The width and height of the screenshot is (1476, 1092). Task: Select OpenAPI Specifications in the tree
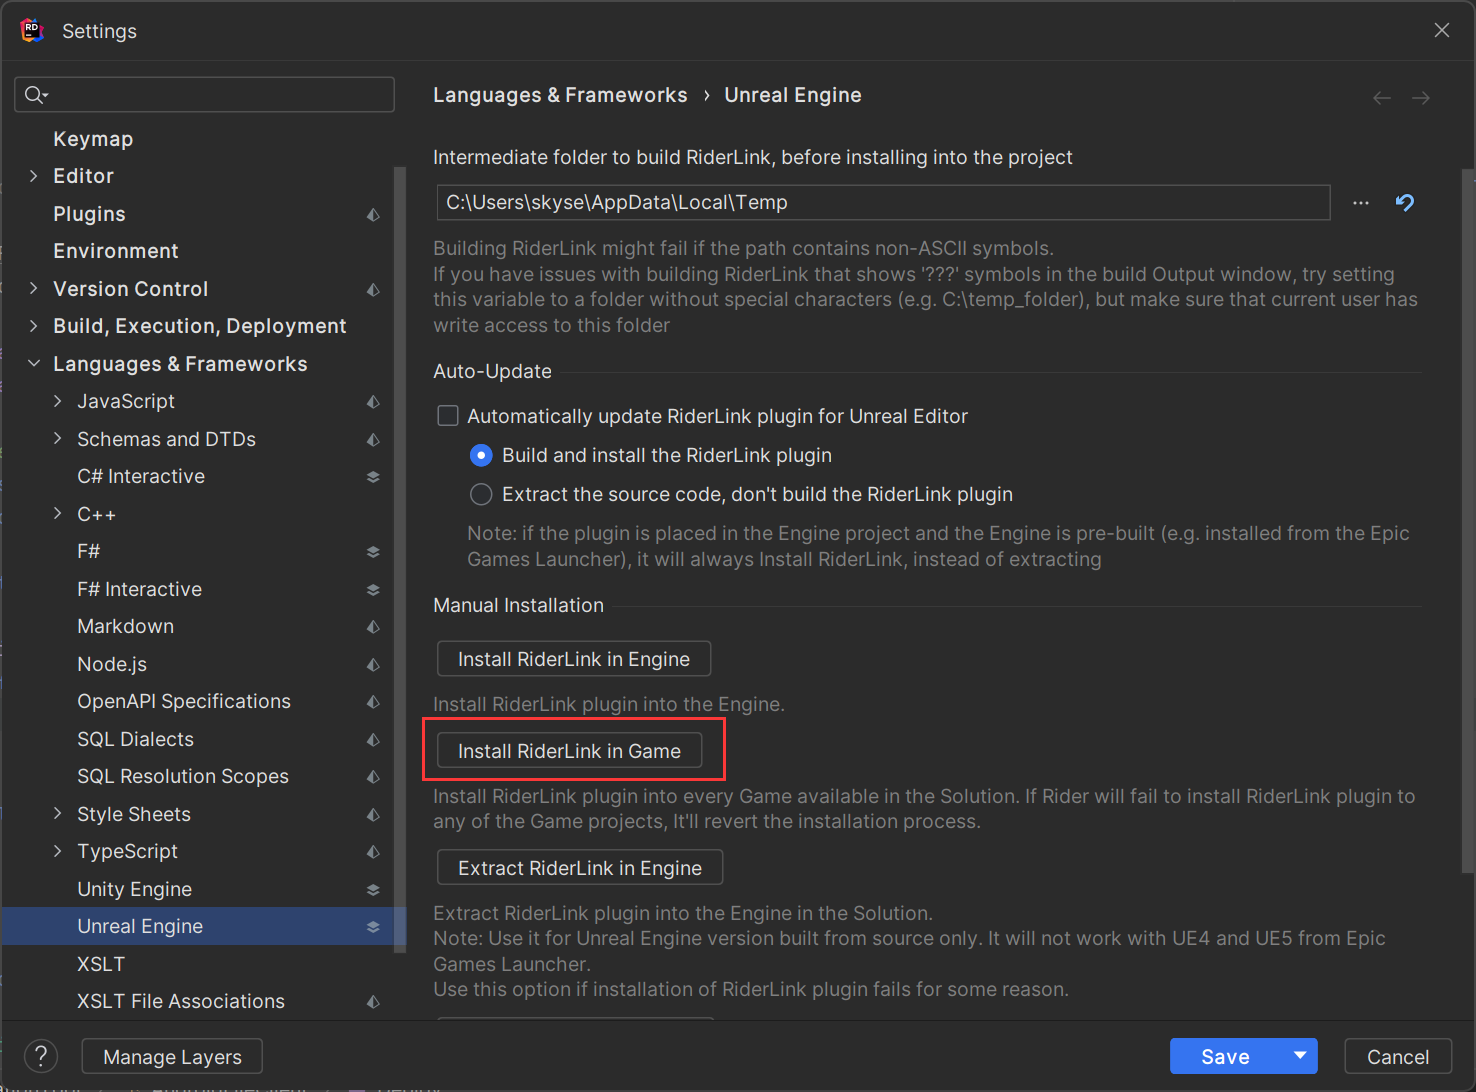pos(184,702)
